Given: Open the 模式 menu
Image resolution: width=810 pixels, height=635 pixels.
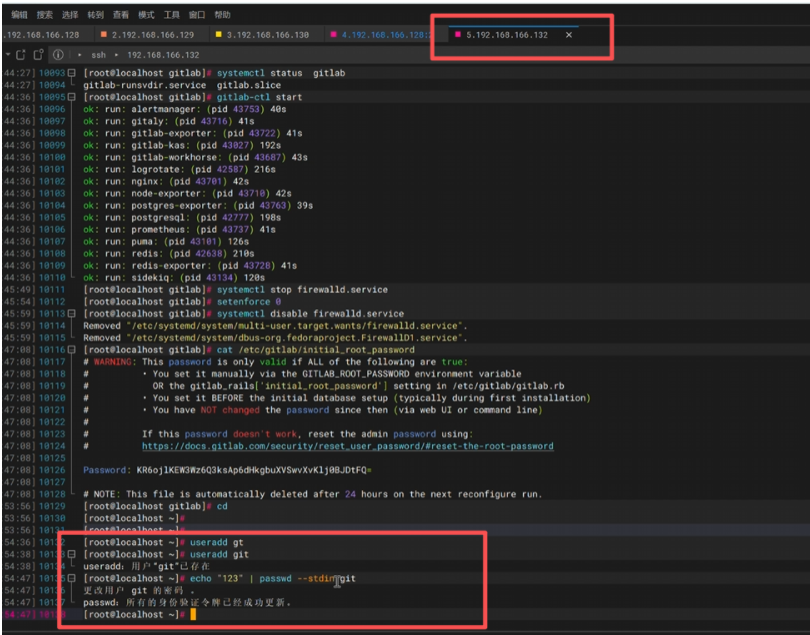Looking at the screenshot, I should pos(146,15).
